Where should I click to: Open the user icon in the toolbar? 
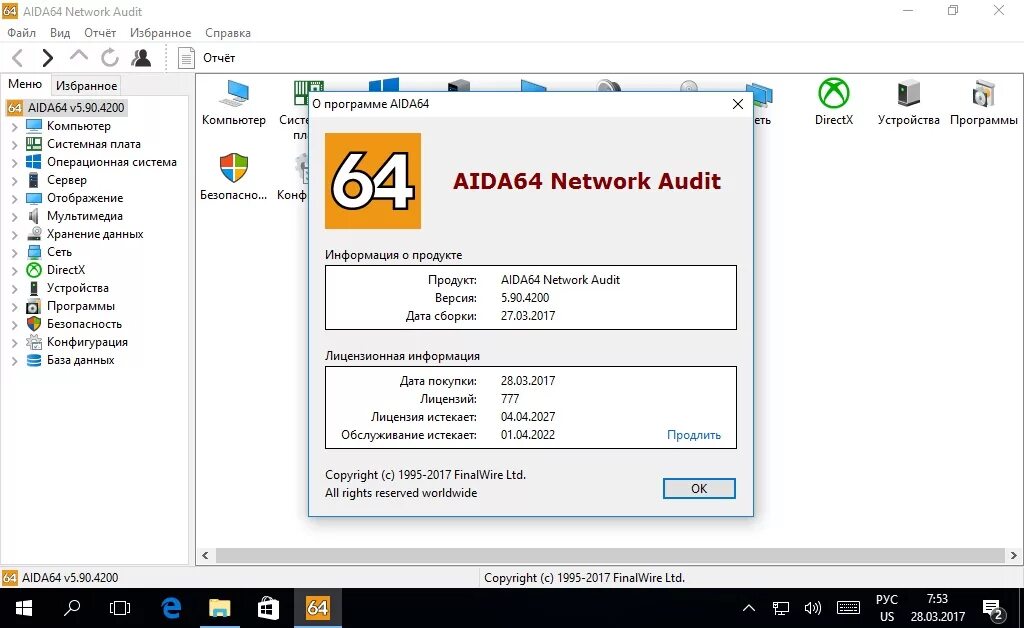(x=141, y=57)
